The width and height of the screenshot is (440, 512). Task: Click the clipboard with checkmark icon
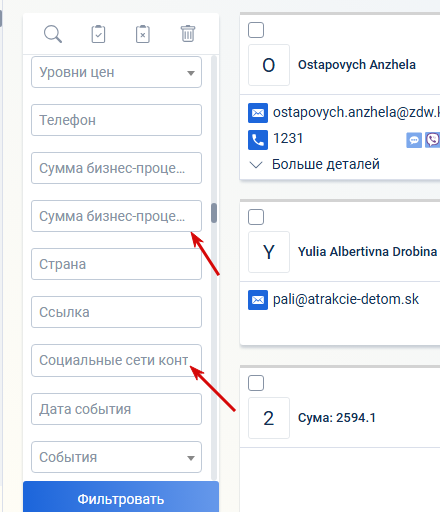[x=98, y=34]
